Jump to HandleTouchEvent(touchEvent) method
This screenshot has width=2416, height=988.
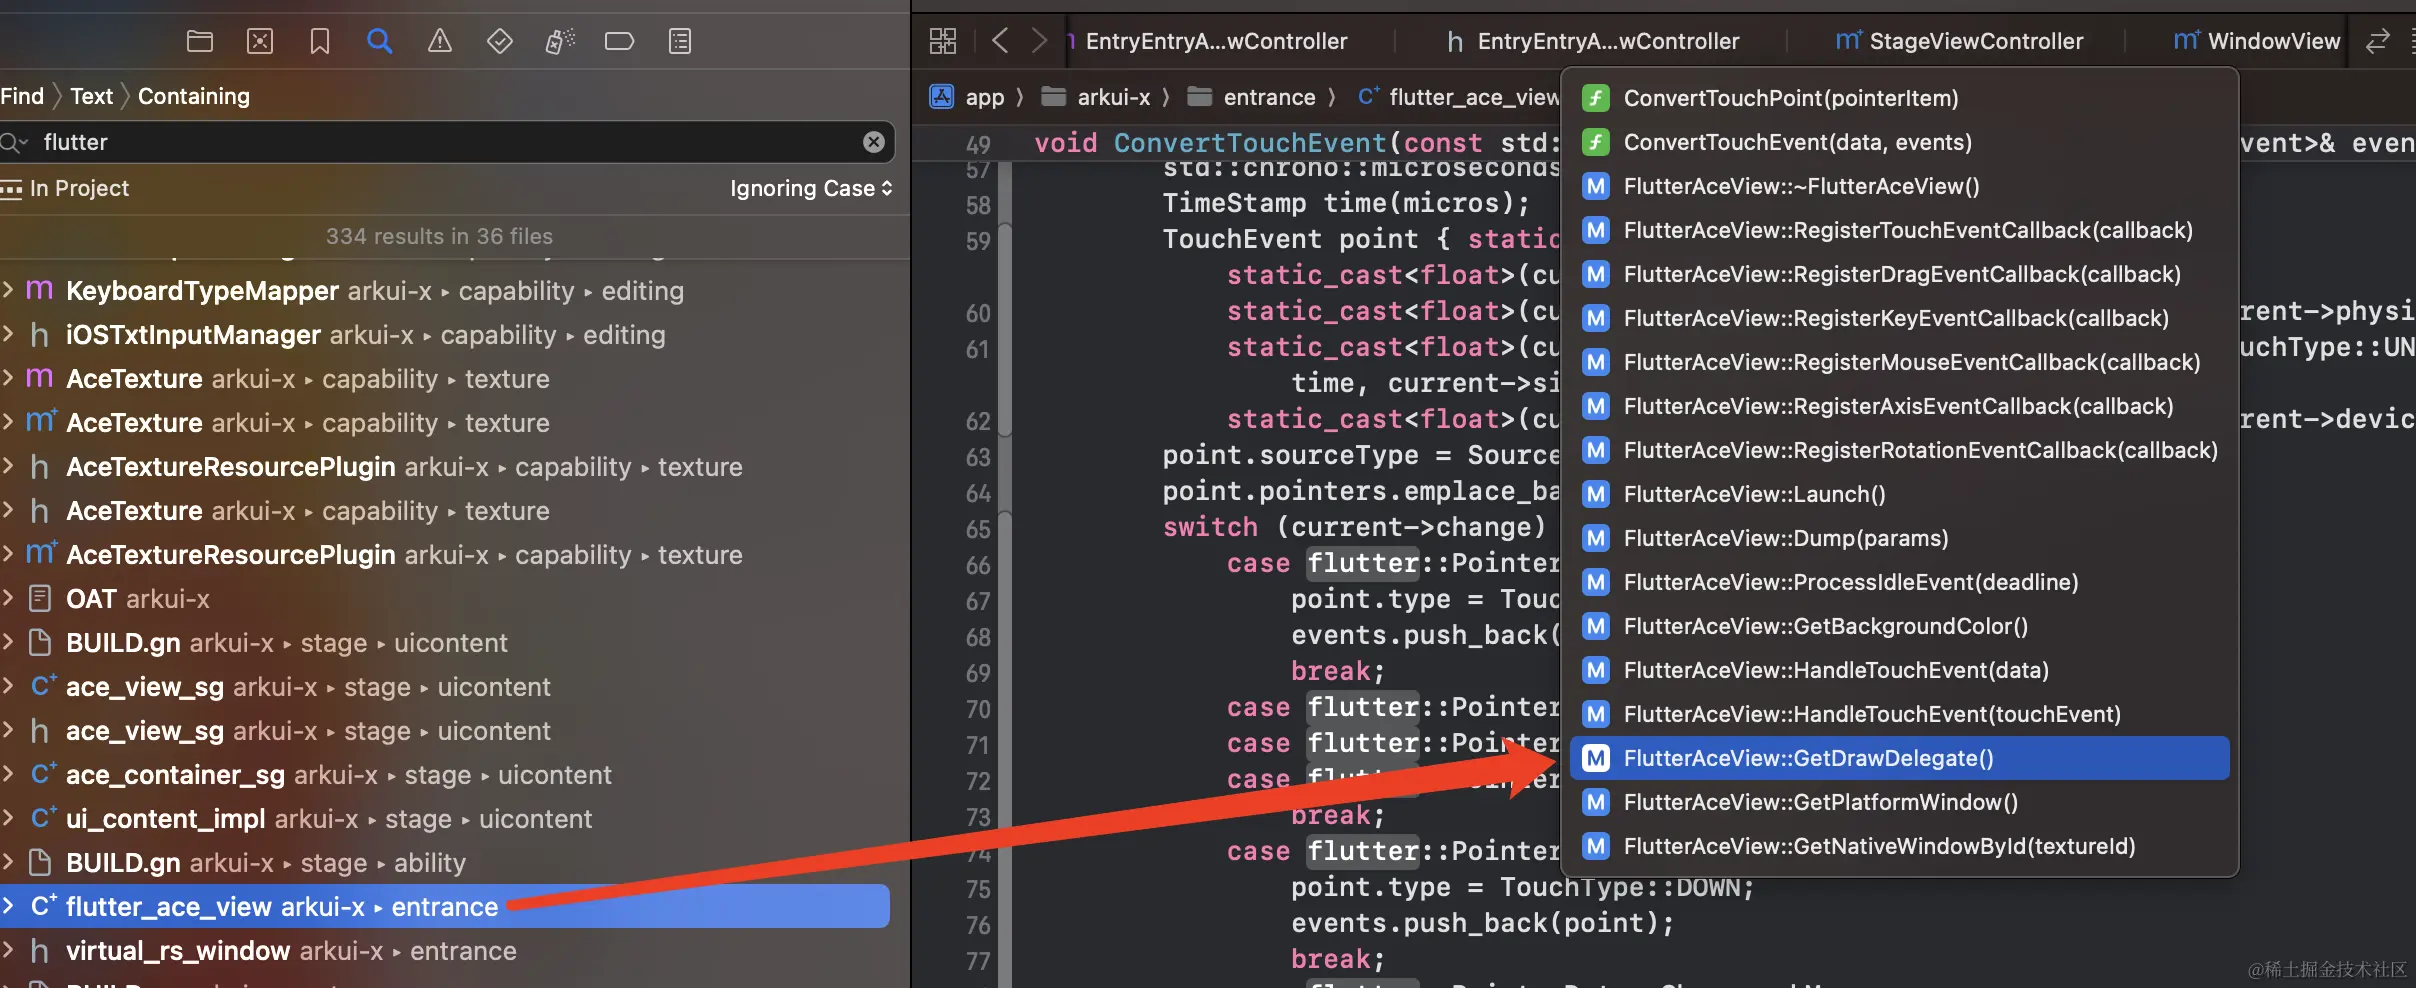(1900, 714)
